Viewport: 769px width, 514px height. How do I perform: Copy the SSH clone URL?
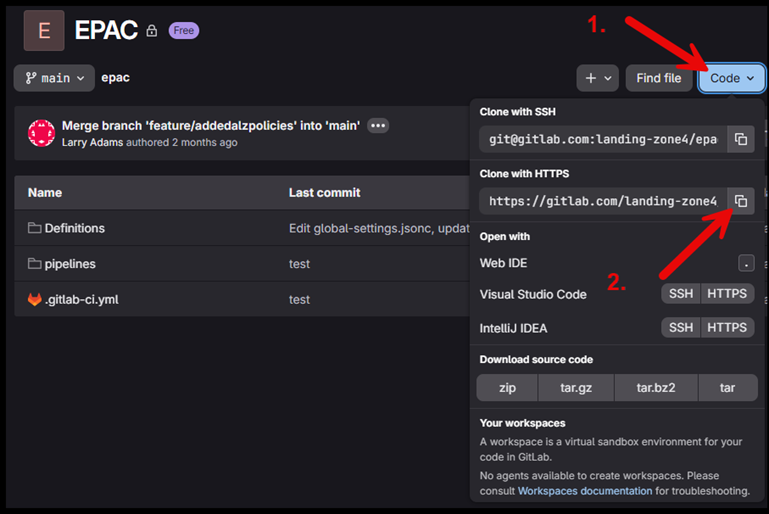(x=741, y=139)
